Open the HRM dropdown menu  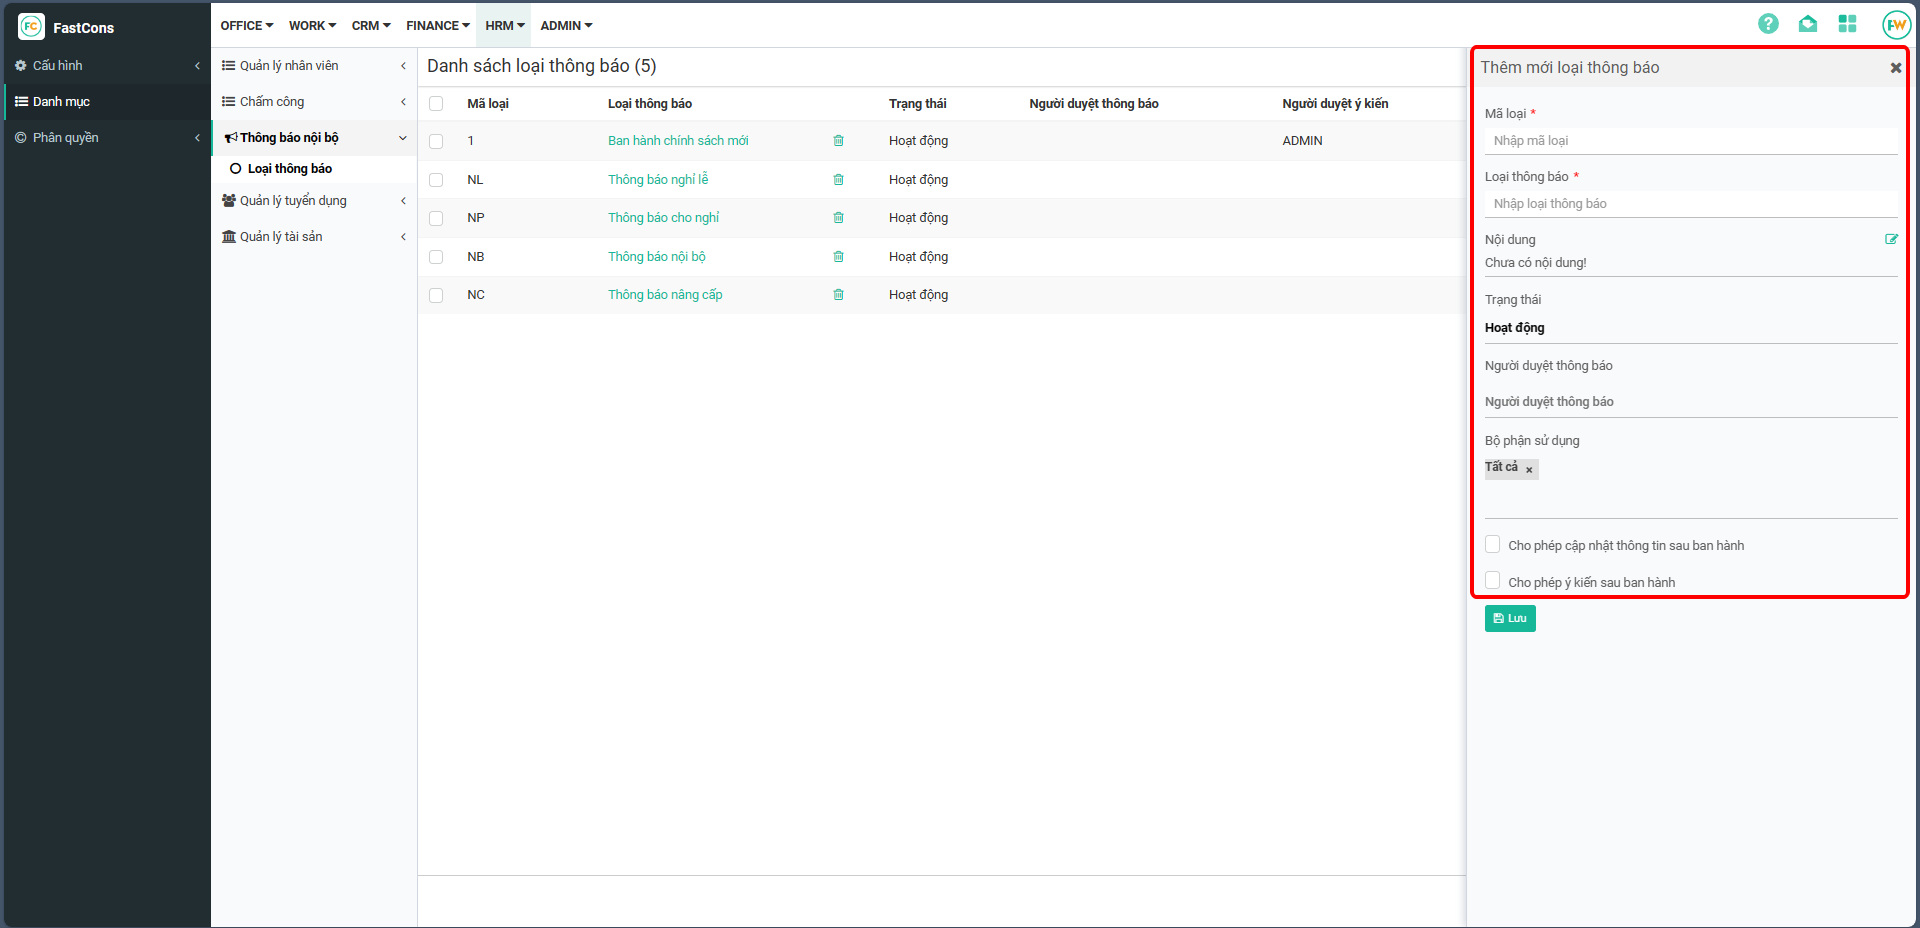[504, 26]
